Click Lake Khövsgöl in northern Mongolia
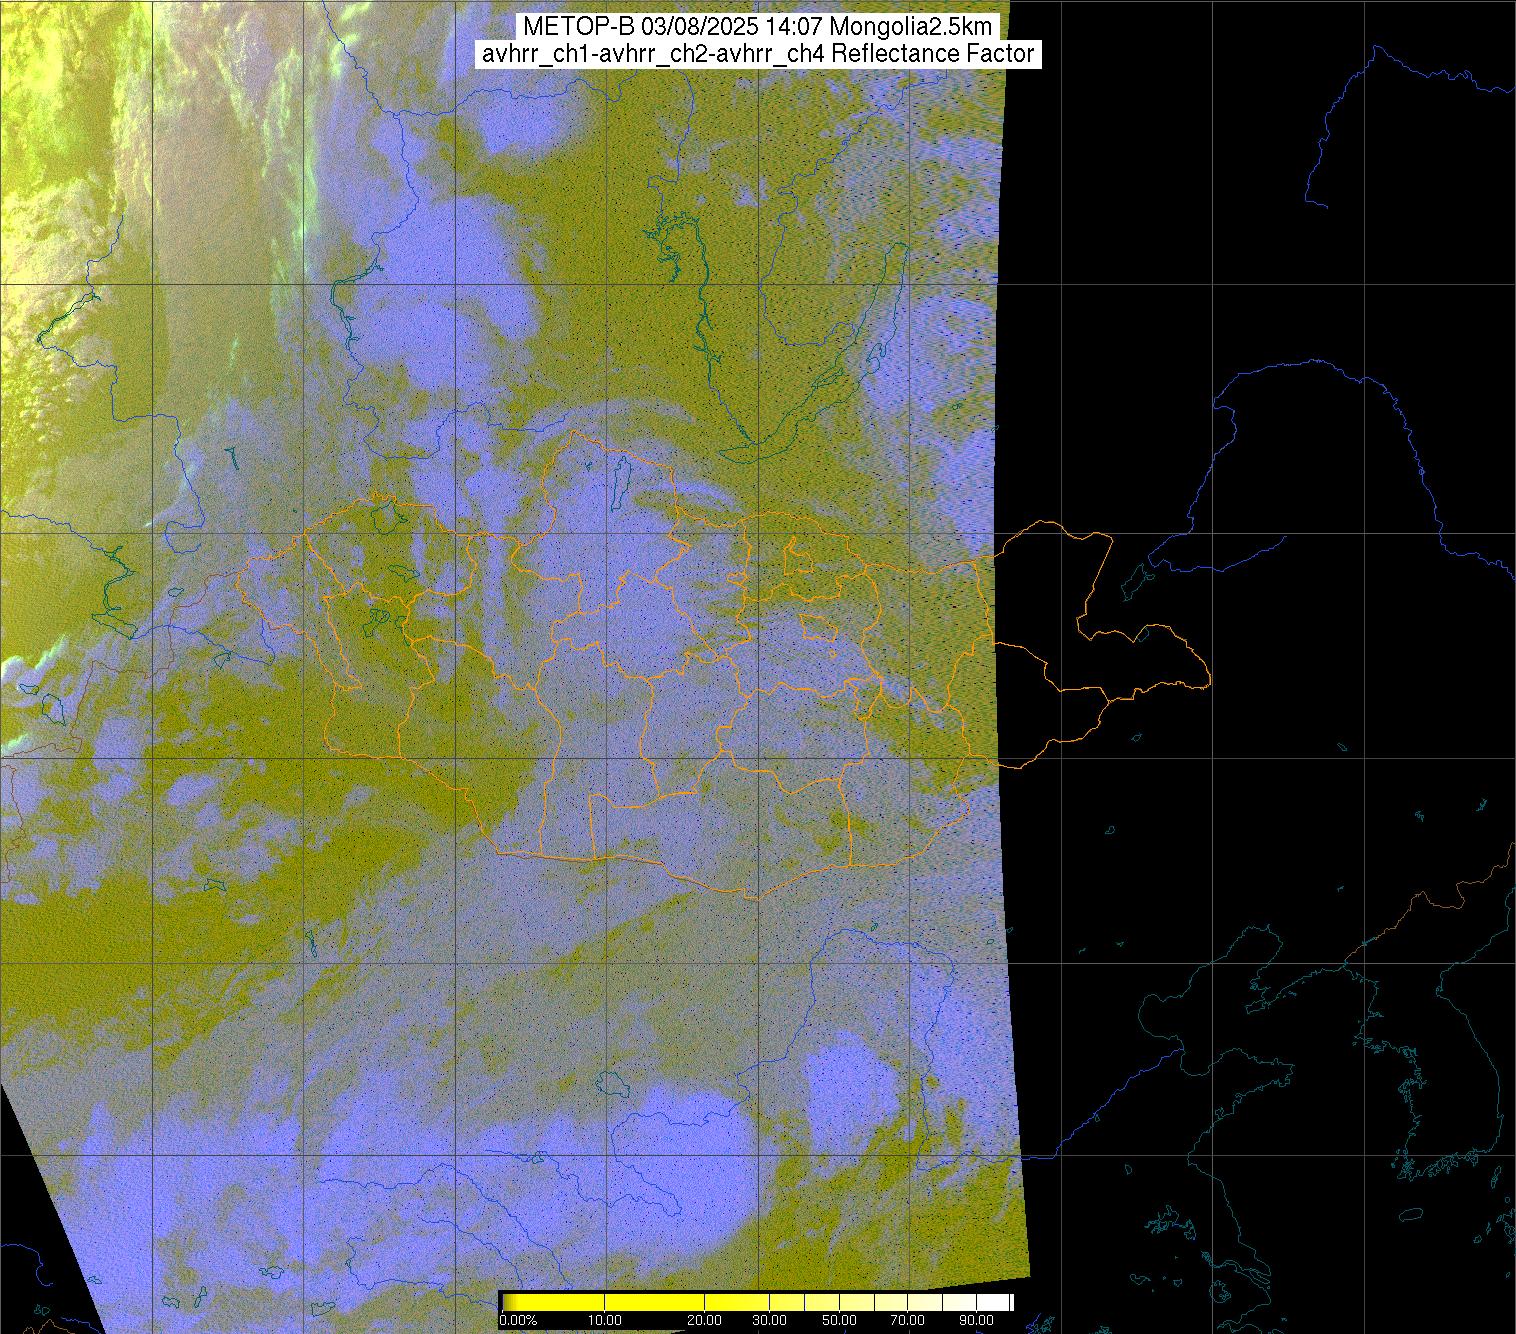 tap(620, 482)
